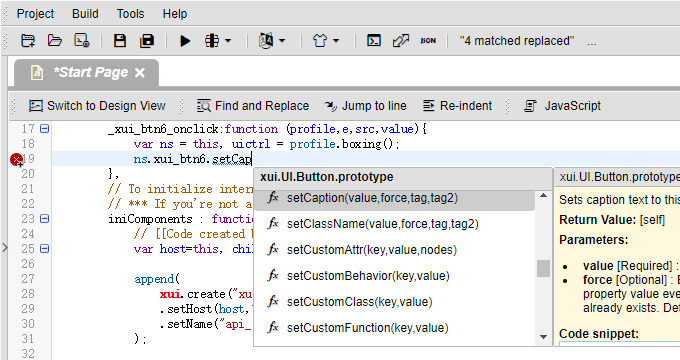Click the fx icon beside setCaption

click(273, 198)
